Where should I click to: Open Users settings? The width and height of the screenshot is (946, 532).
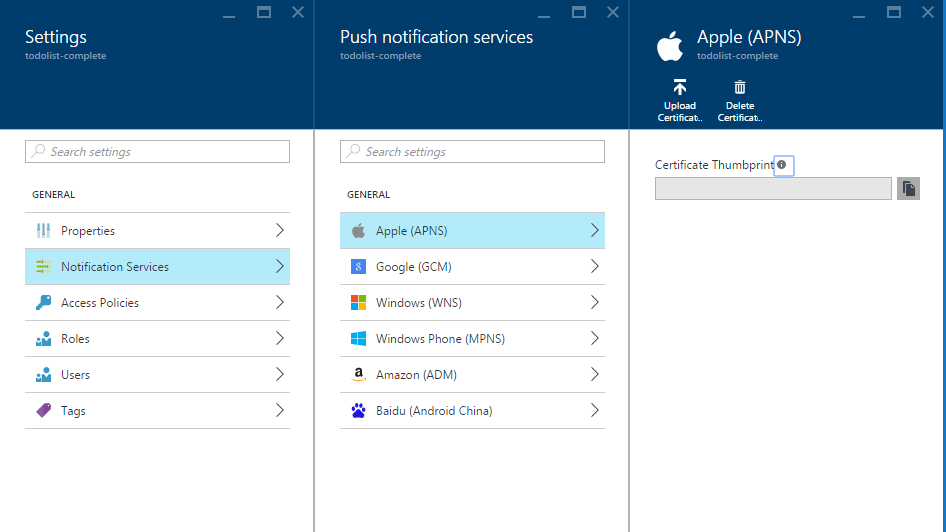click(157, 375)
